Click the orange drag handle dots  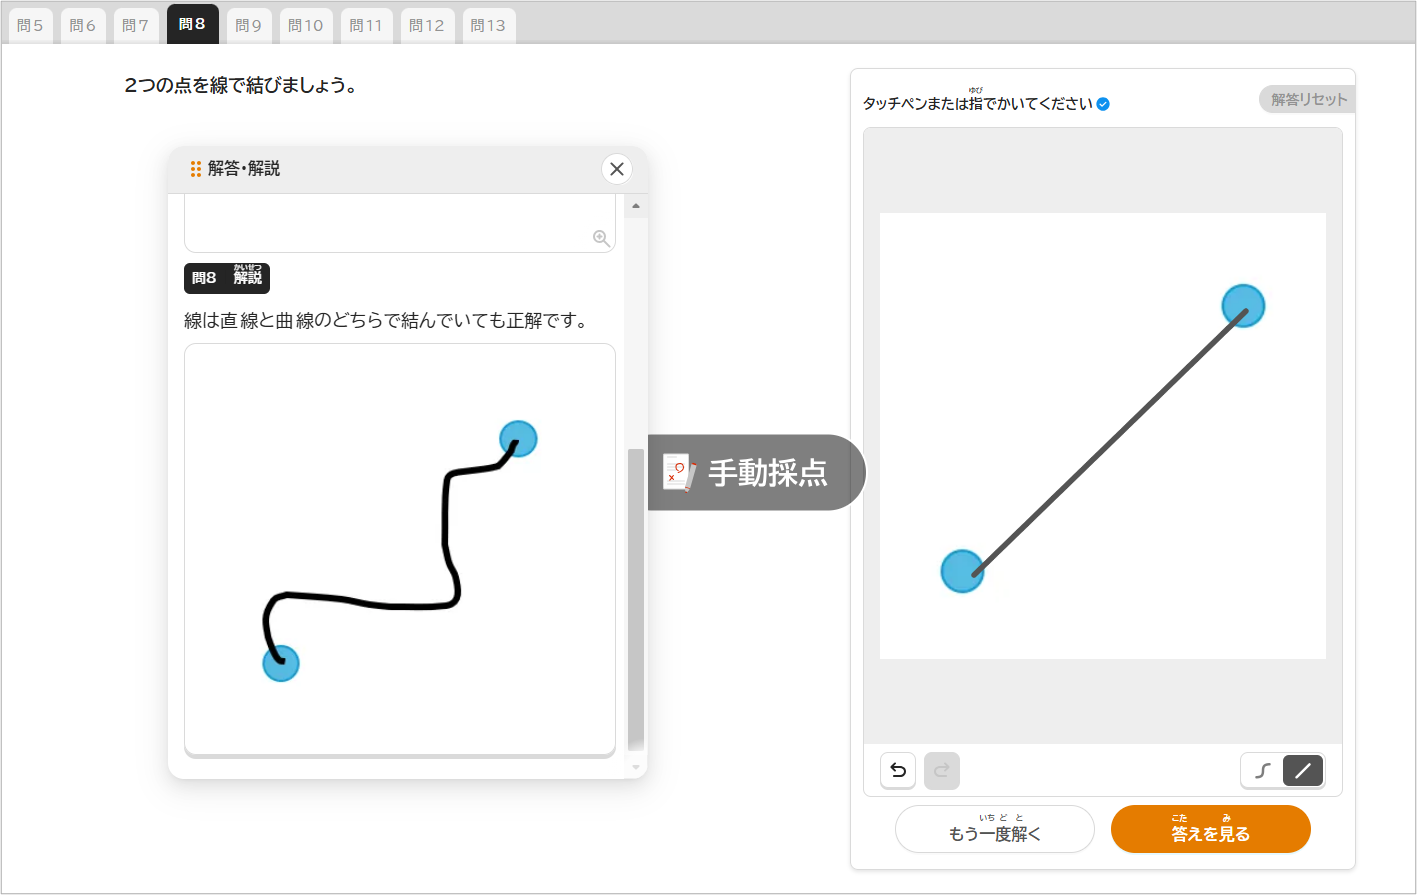pyautogui.click(x=196, y=169)
